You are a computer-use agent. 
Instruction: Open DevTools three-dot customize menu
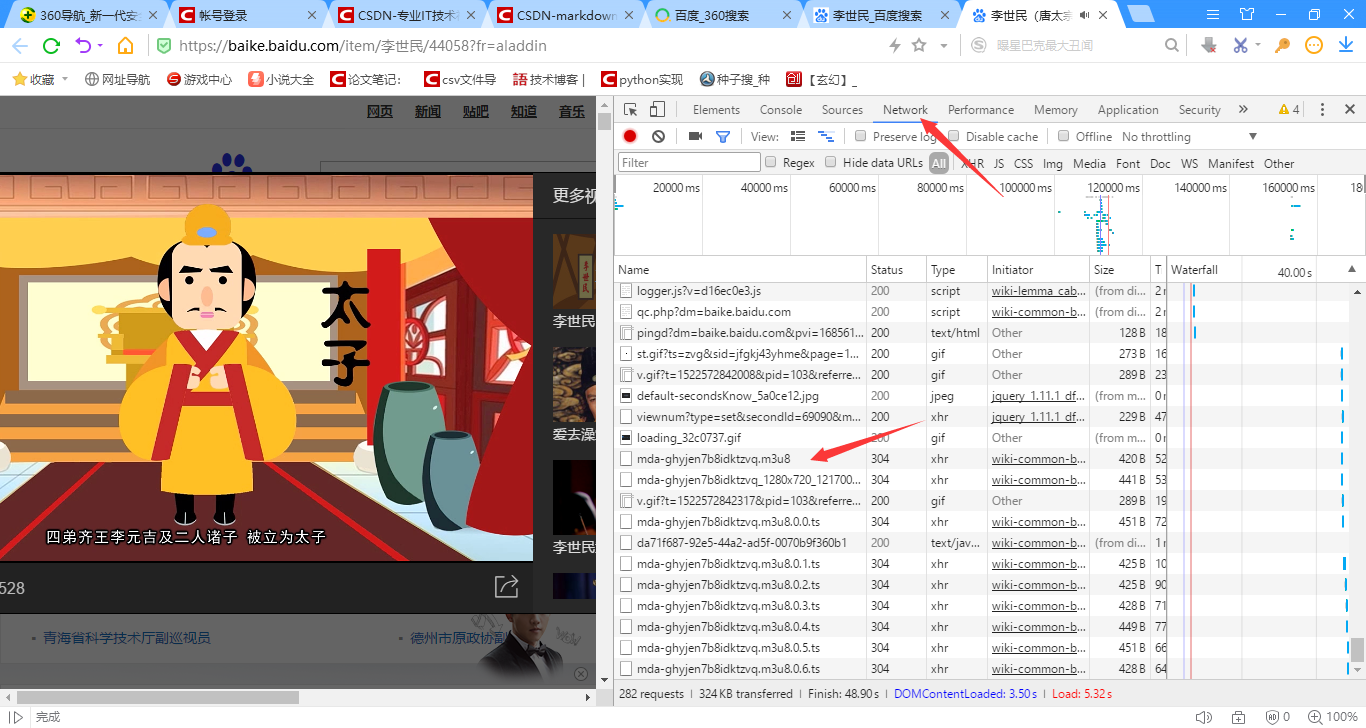click(x=1322, y=110)
